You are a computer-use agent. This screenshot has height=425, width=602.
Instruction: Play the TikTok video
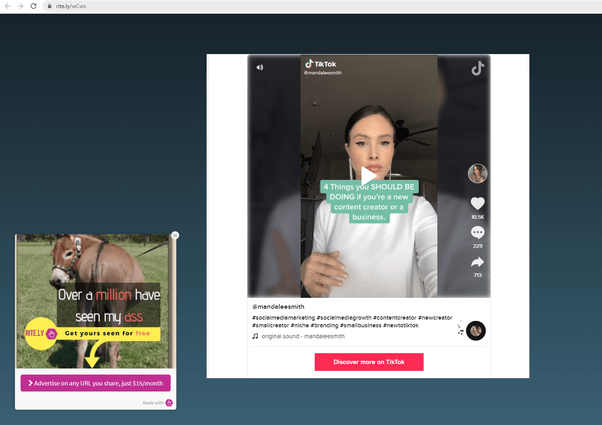pyautogui.click(x=368, y=176)
